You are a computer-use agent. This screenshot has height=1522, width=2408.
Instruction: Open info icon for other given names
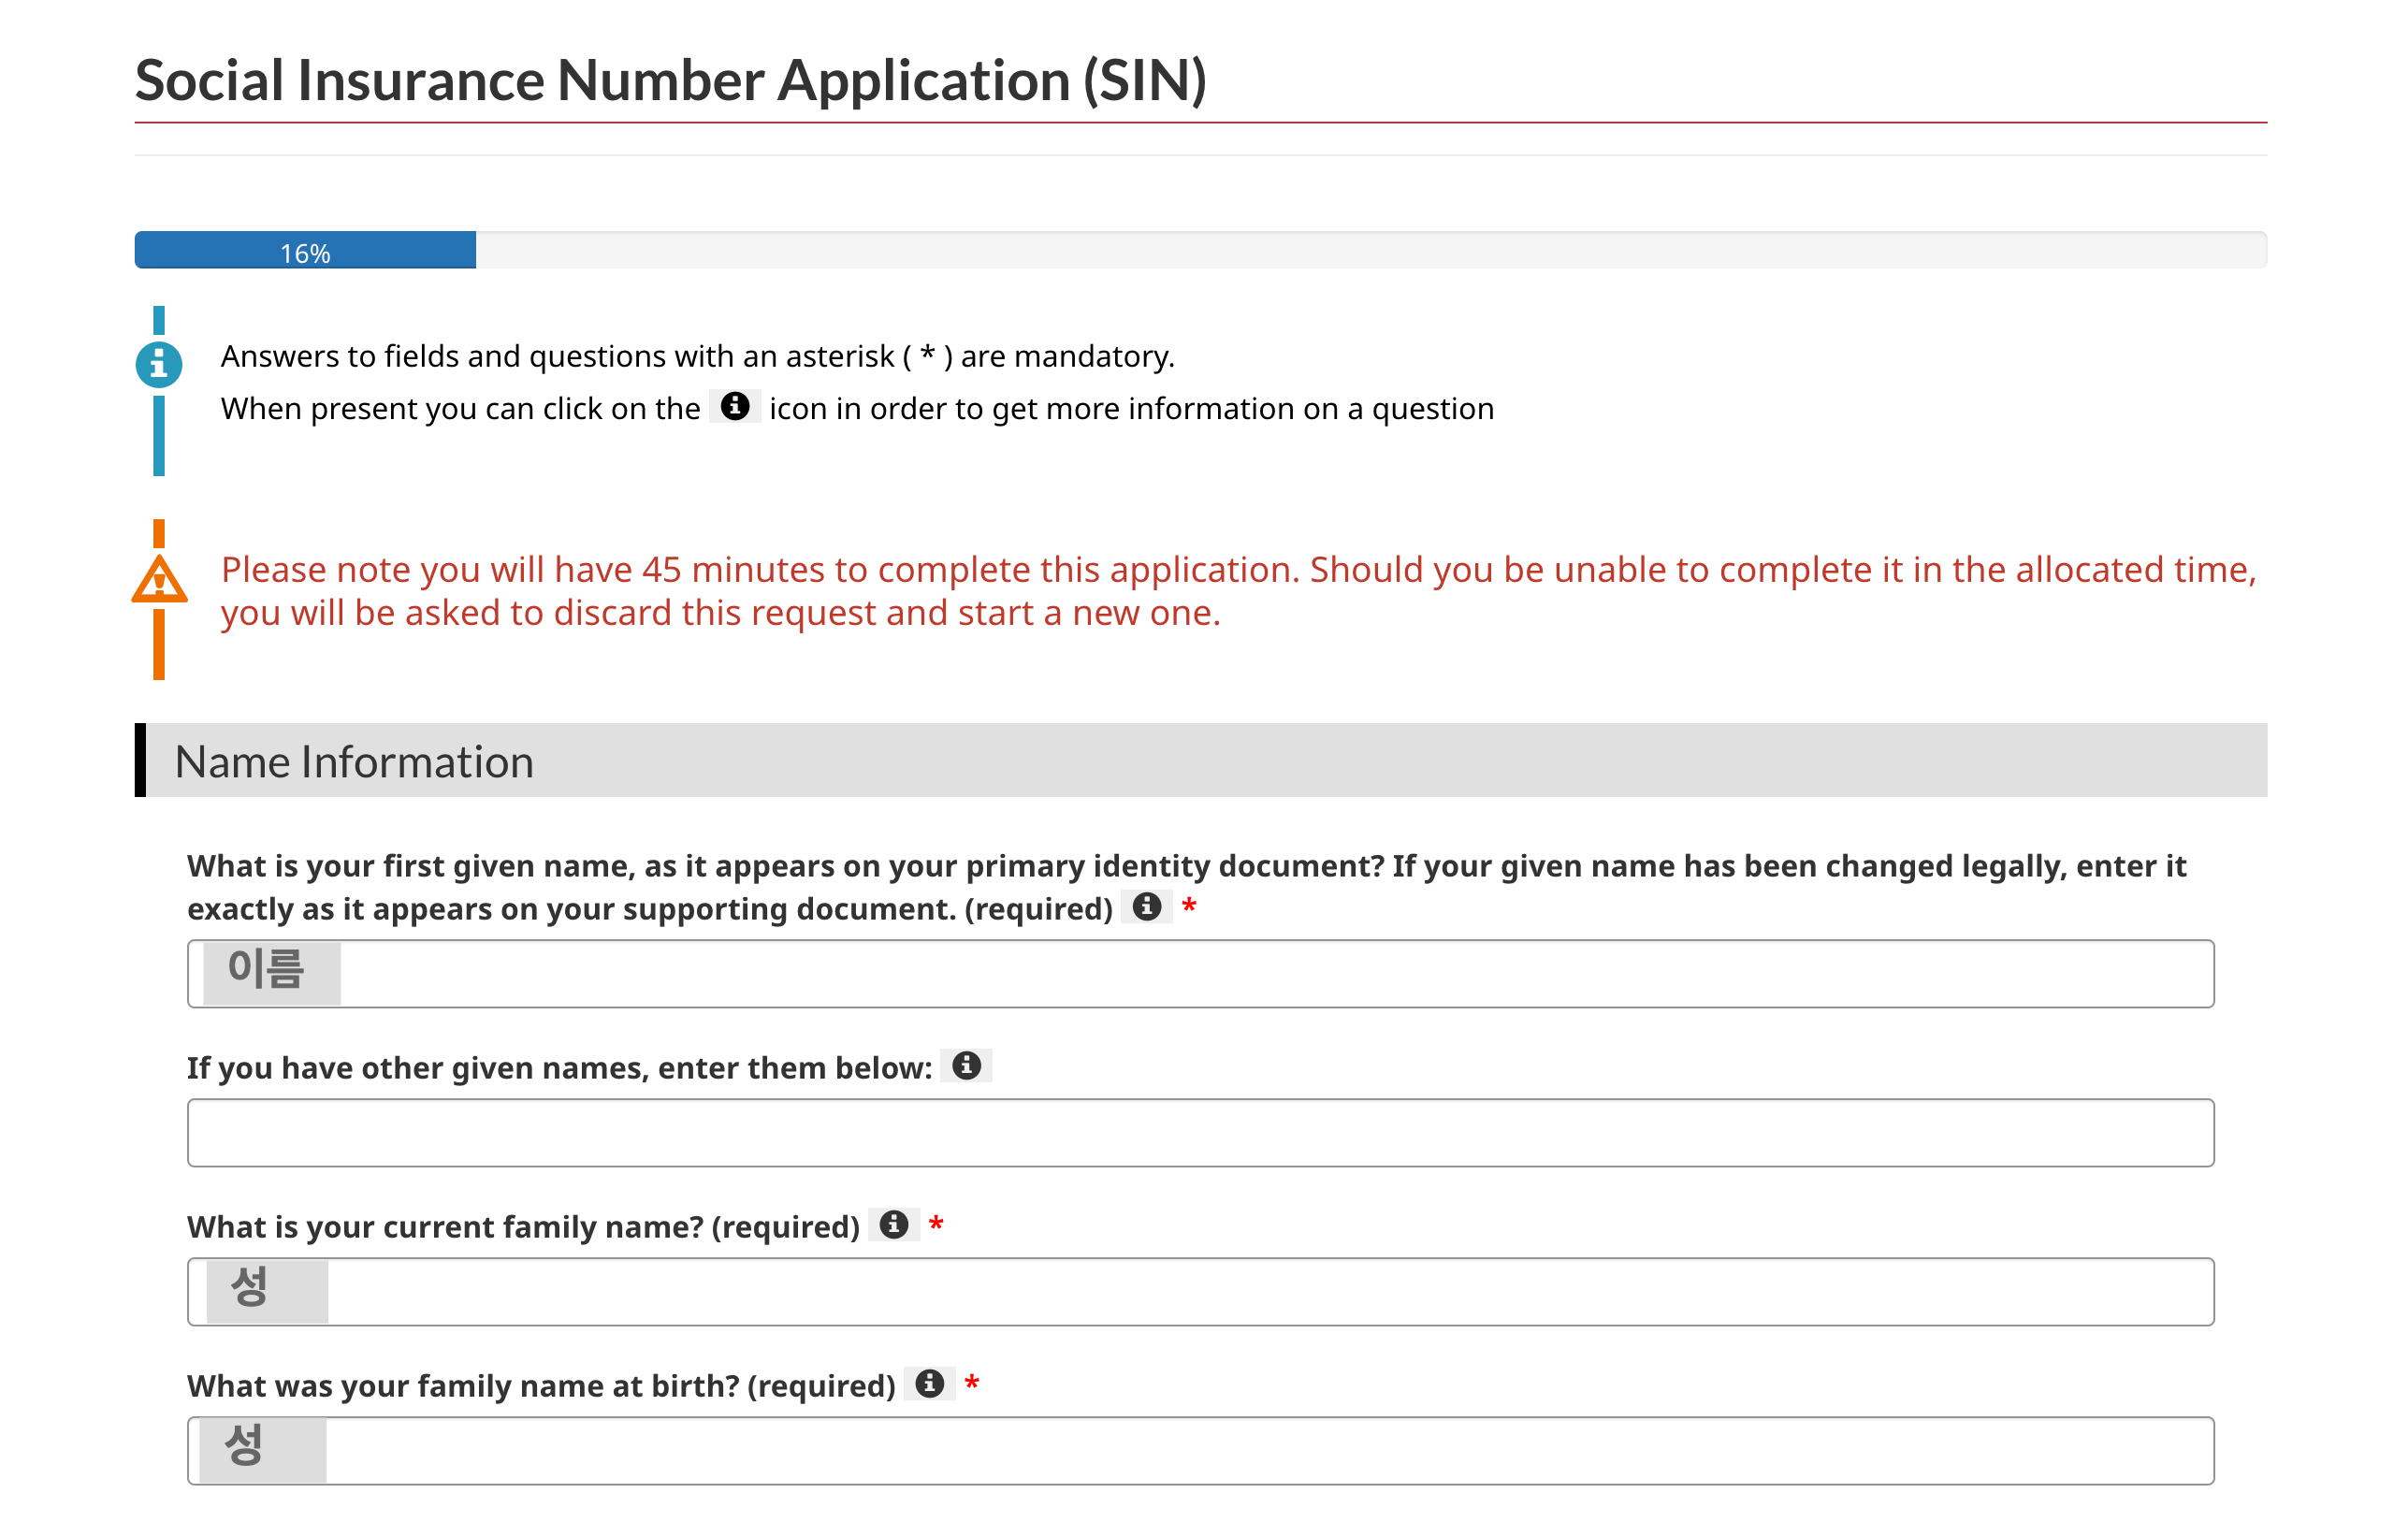966,1066
